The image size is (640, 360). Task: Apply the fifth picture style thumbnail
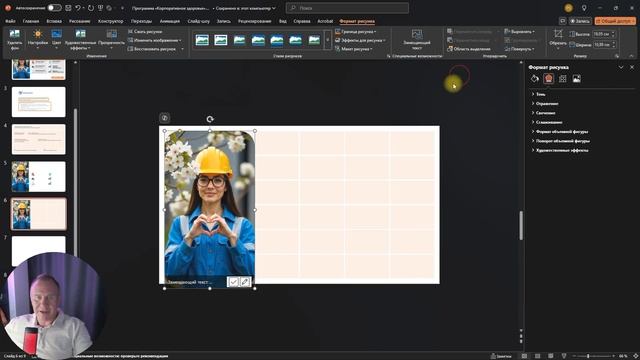(277, 40)
